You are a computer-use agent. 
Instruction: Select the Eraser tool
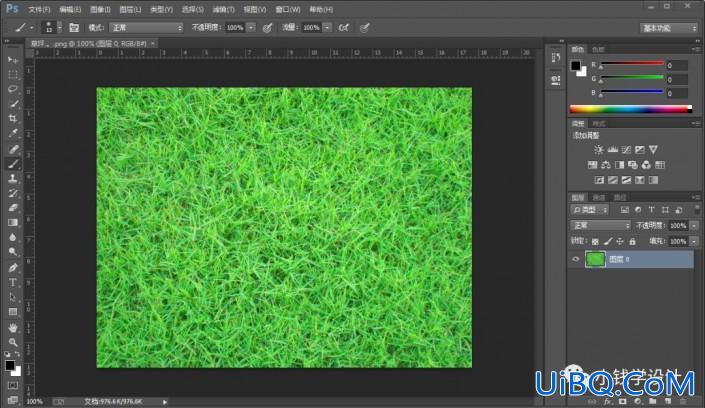[x=13, y=208]
